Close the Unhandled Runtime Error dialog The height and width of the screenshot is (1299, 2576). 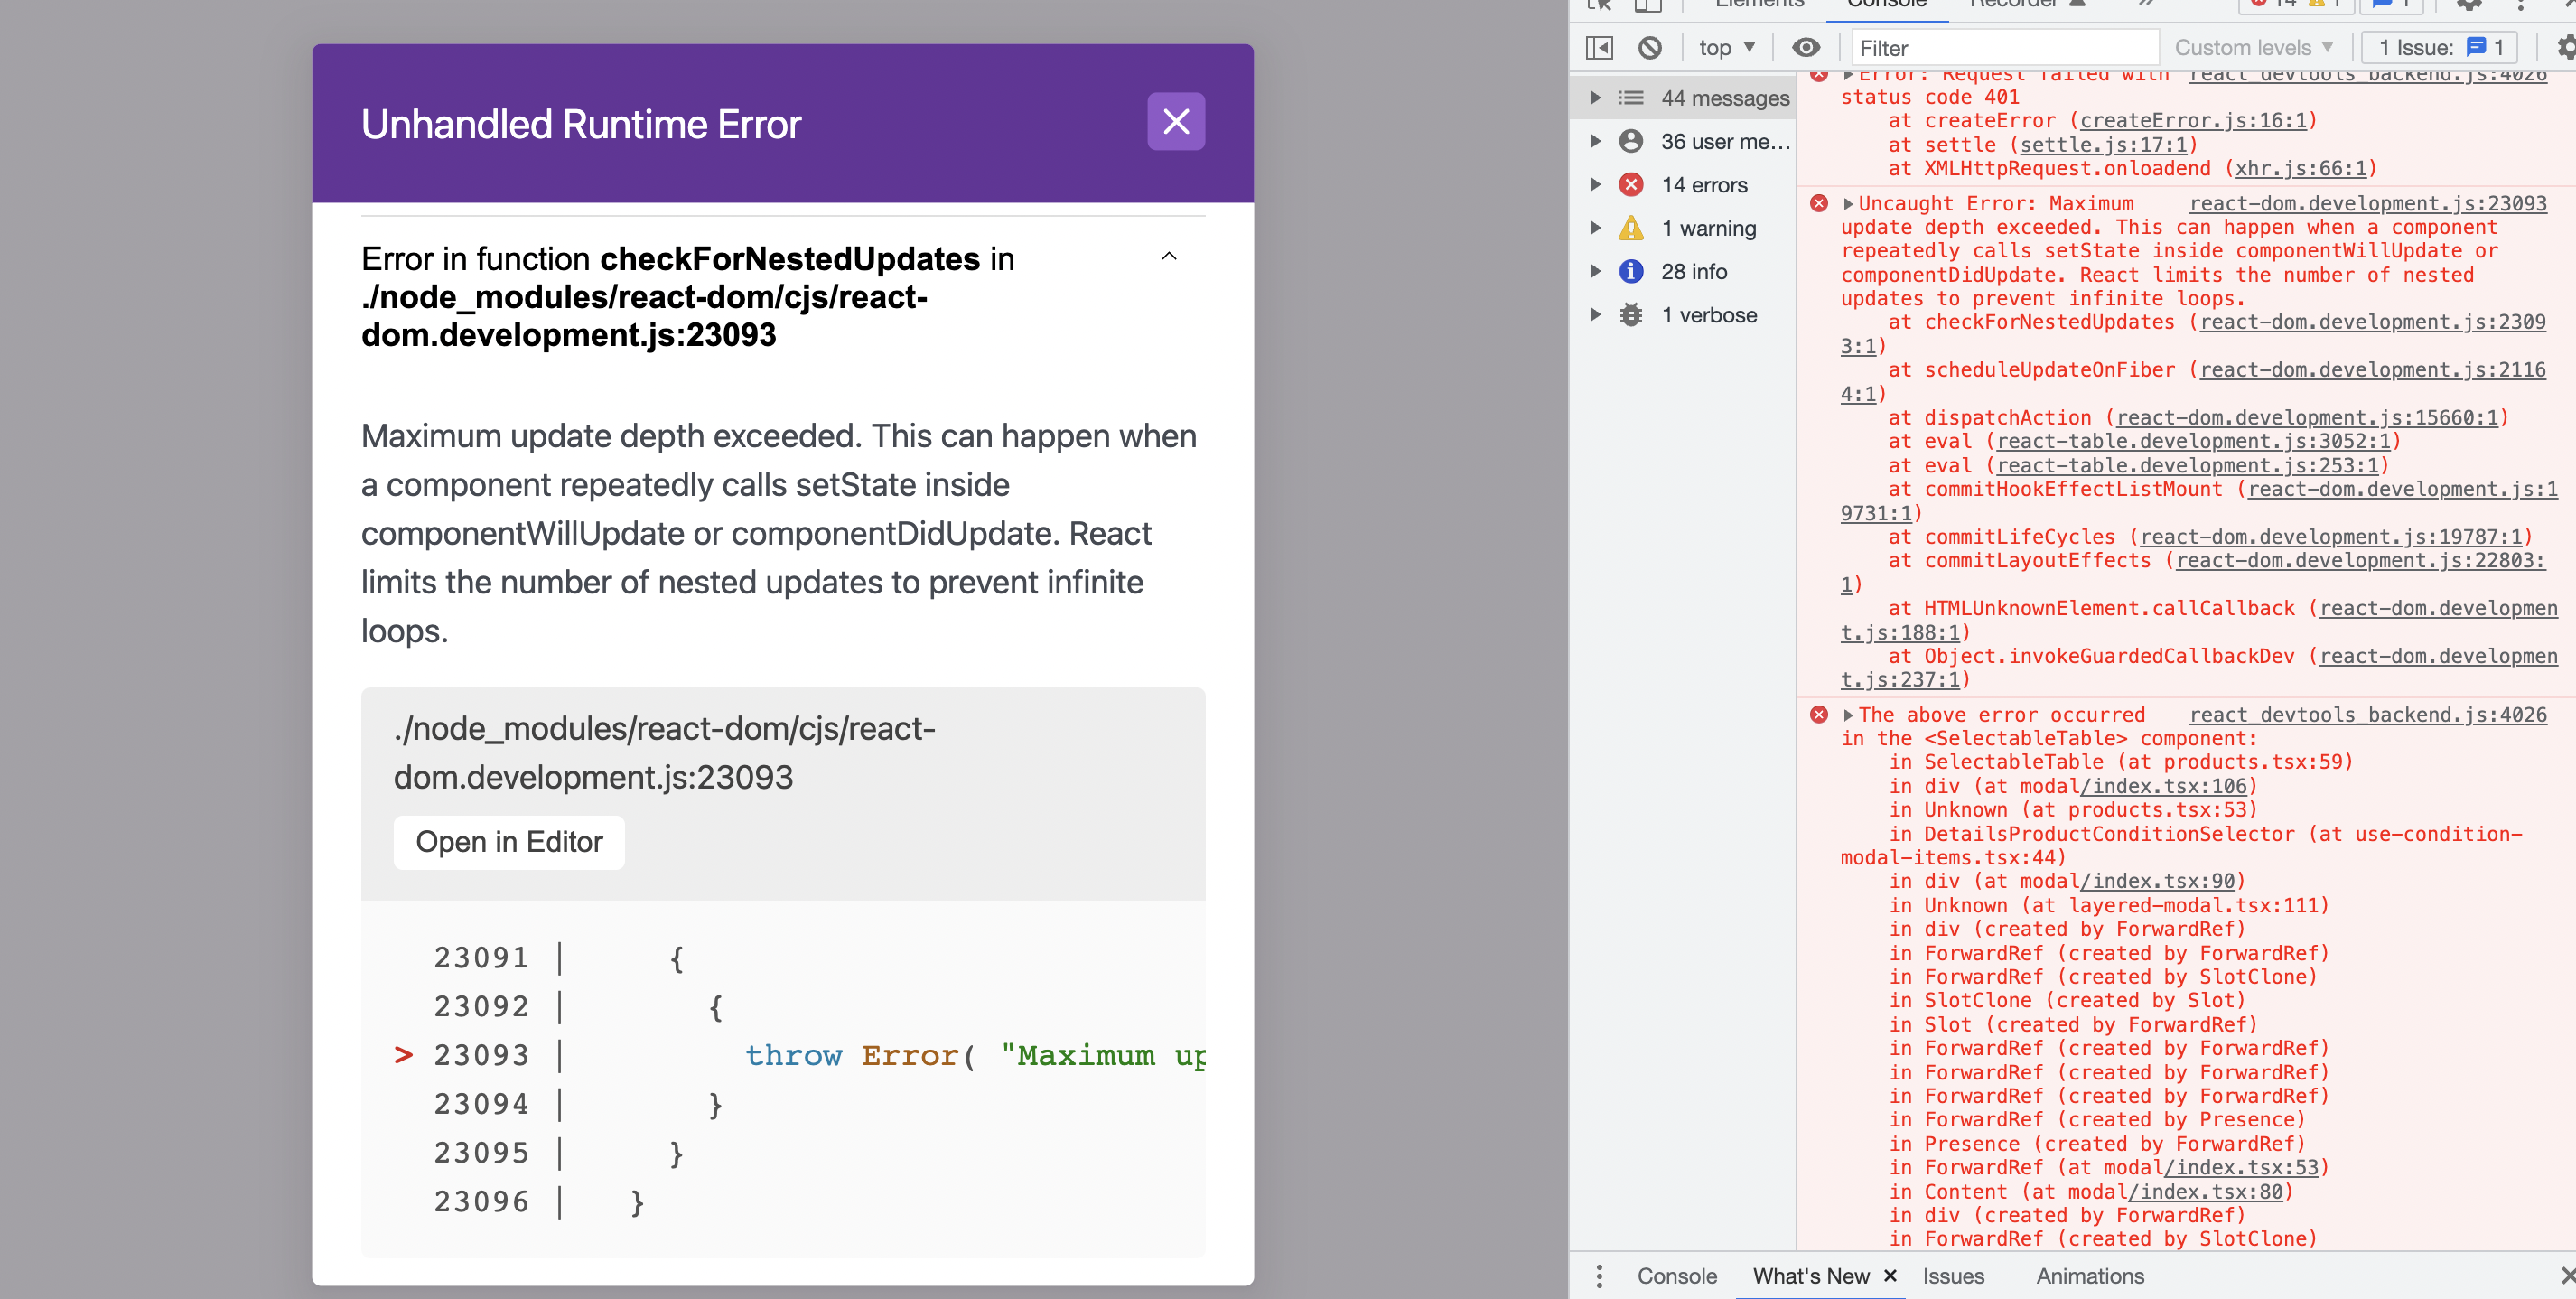(1175, 122)
